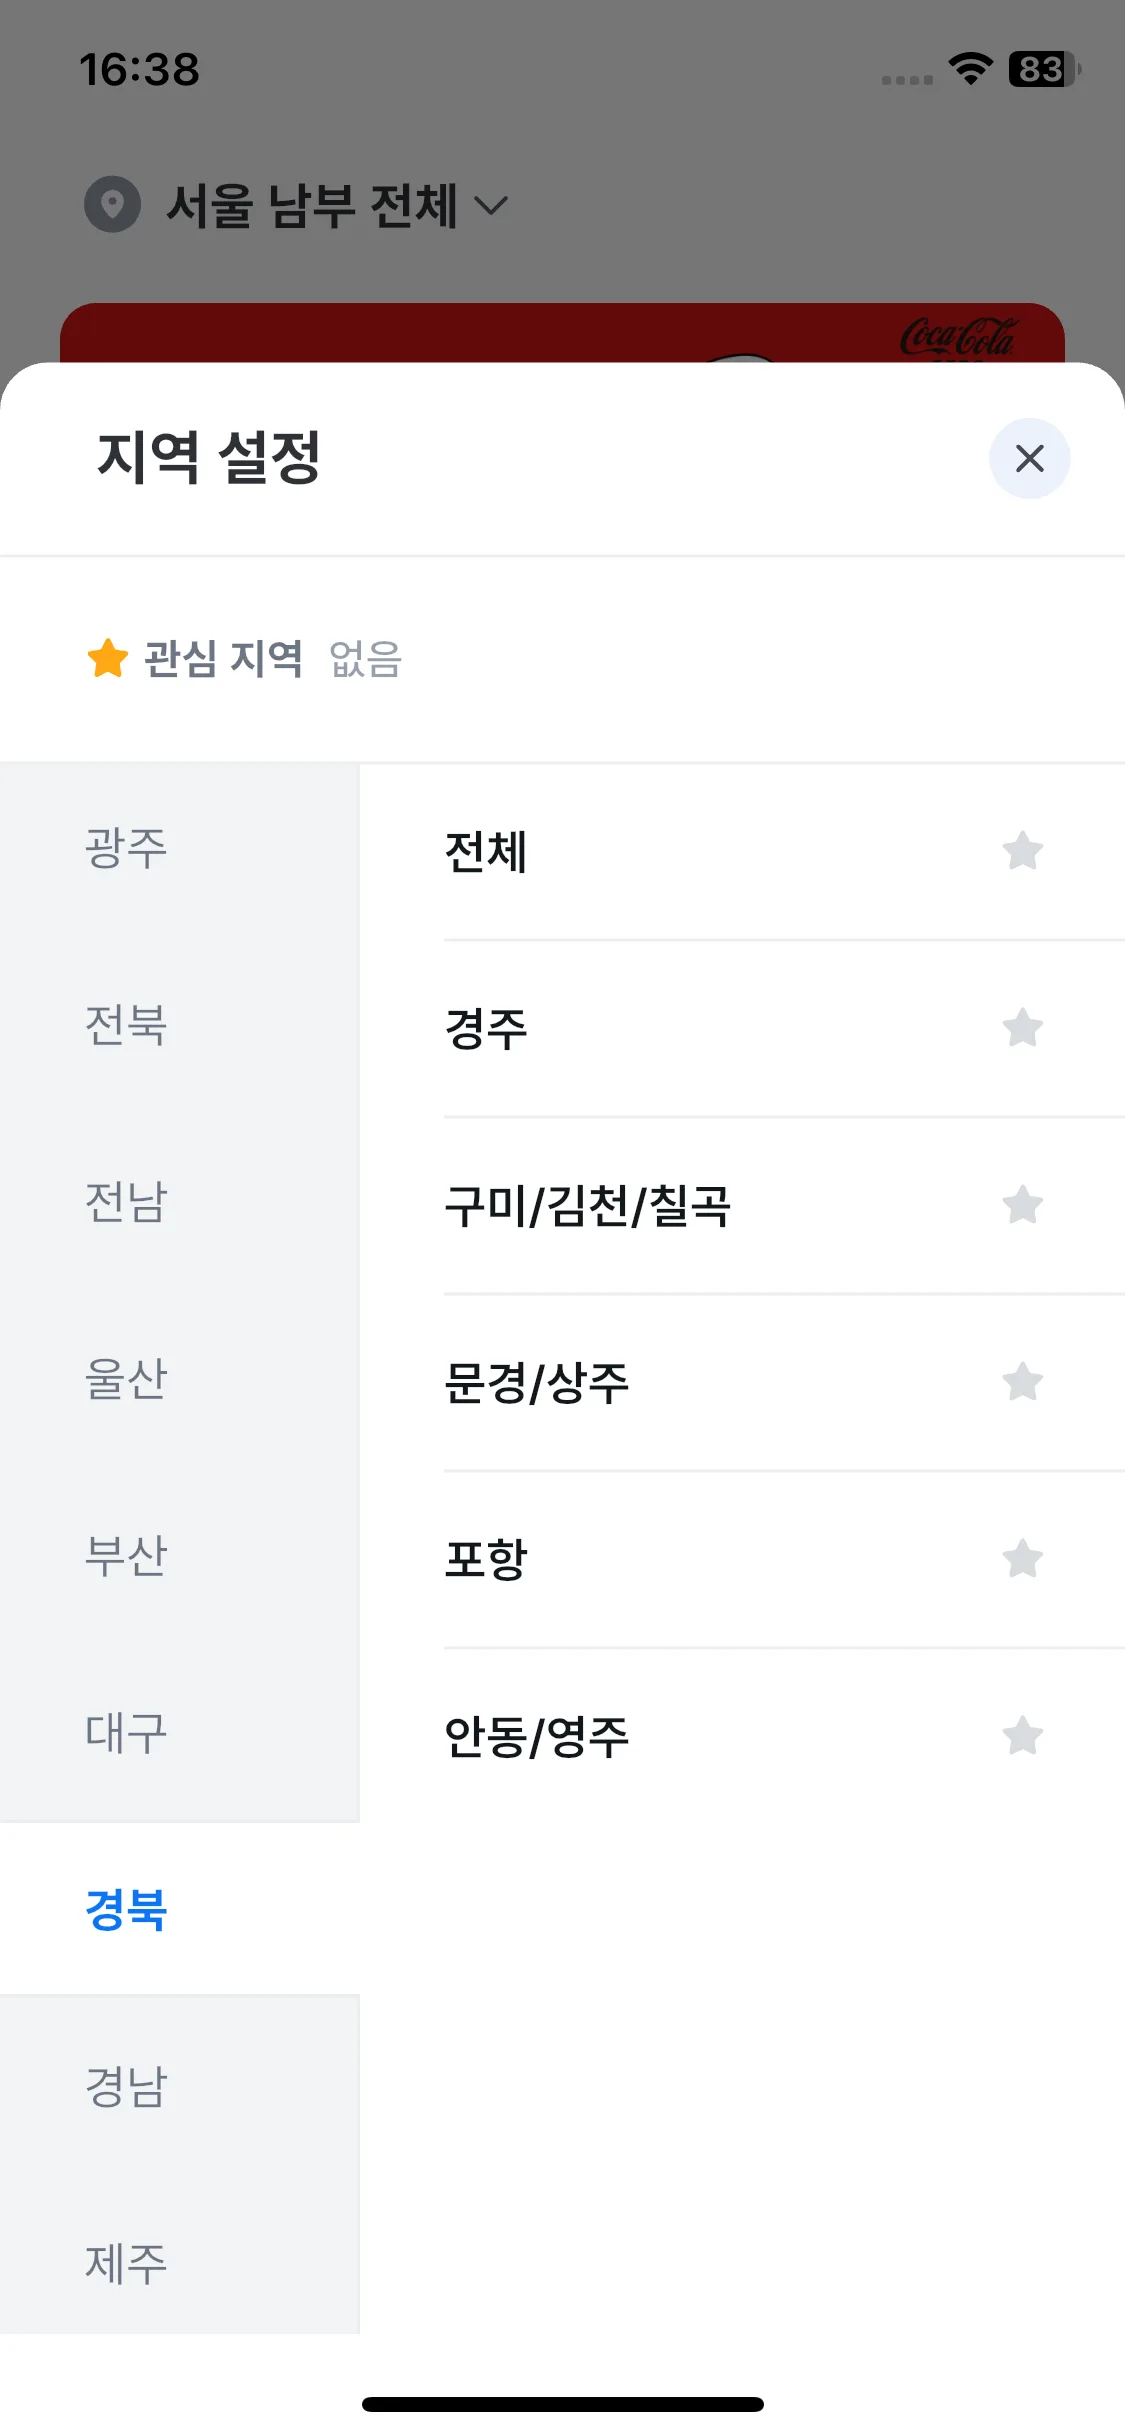This screenshot has height=2436, width=1125.
Task: Close the 지역 설정 sheet
Action: click(x=1029, y=459)
